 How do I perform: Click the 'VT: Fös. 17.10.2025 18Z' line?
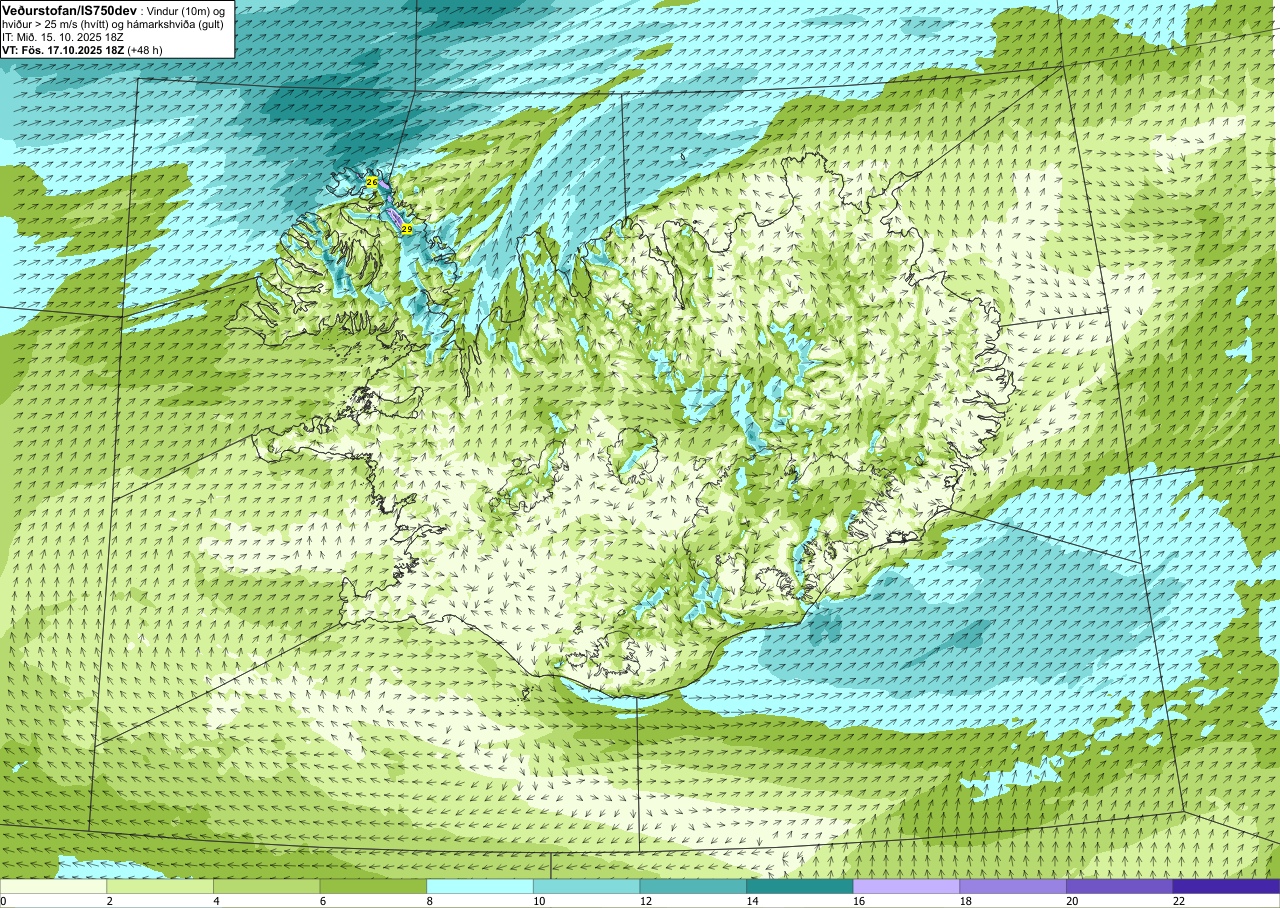point(63,49)
